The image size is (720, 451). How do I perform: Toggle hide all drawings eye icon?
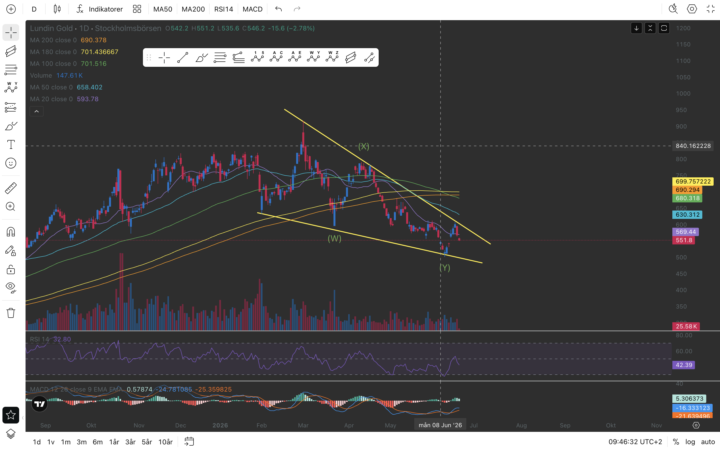(11, 288)
